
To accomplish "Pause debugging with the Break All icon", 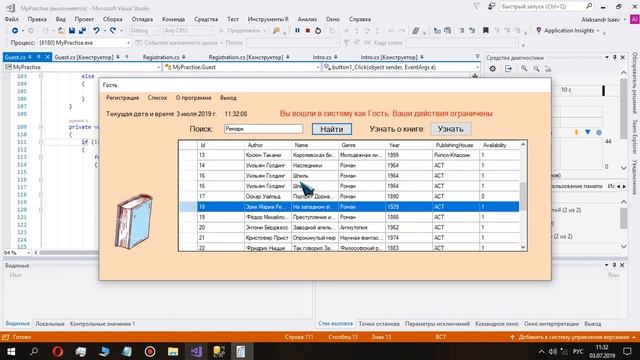I will point(297,31).
